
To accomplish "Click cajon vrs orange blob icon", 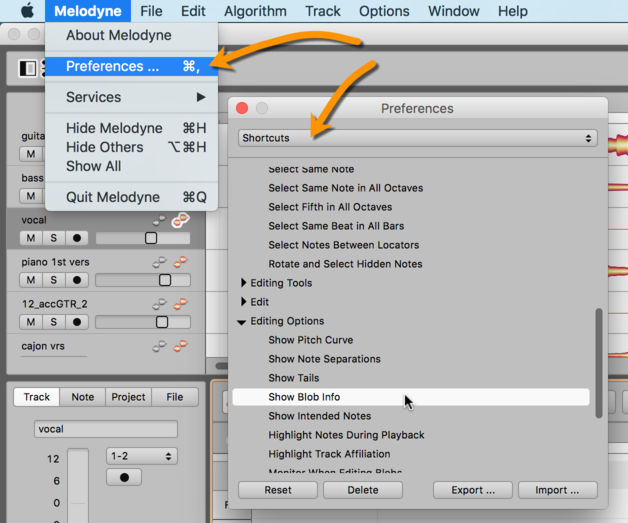I will point(181,346).
